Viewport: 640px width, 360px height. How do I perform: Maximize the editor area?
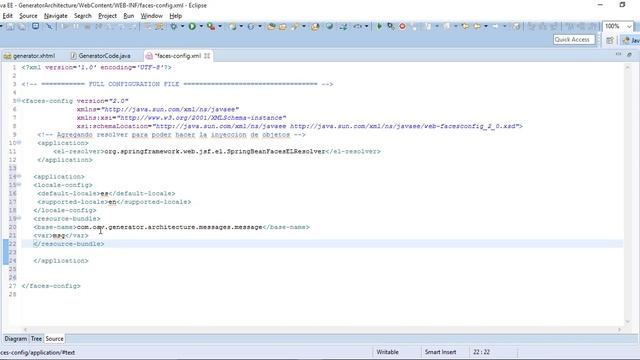(x=629, y=54)
